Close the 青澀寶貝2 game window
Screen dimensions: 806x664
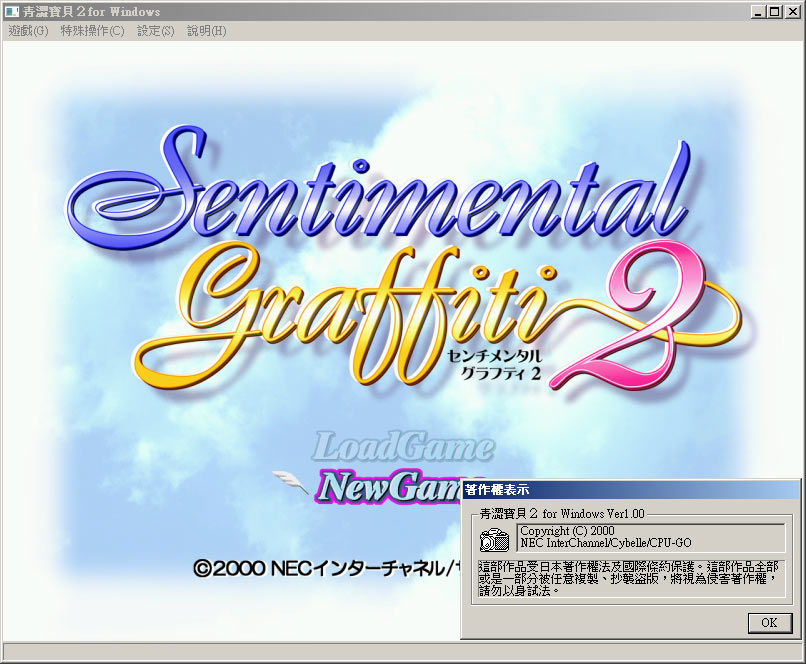click(792, 11)
